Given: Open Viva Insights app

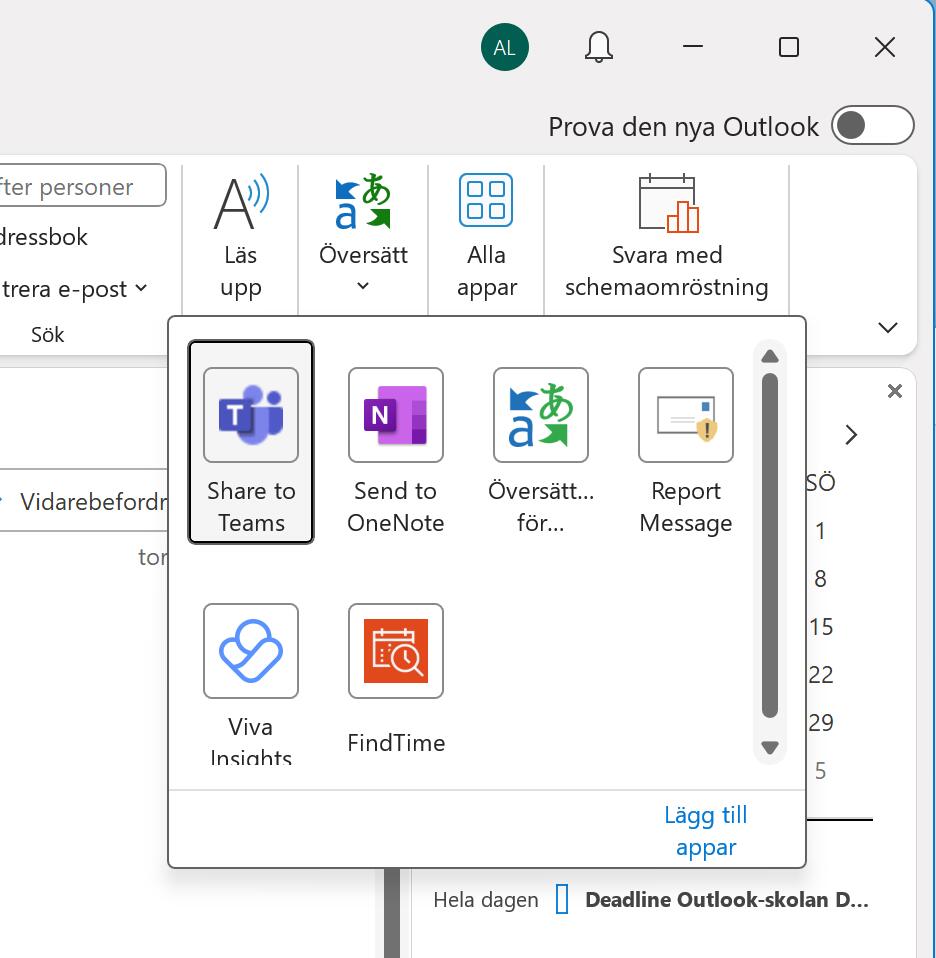Looking at the screenshot, I should [250, 684].
